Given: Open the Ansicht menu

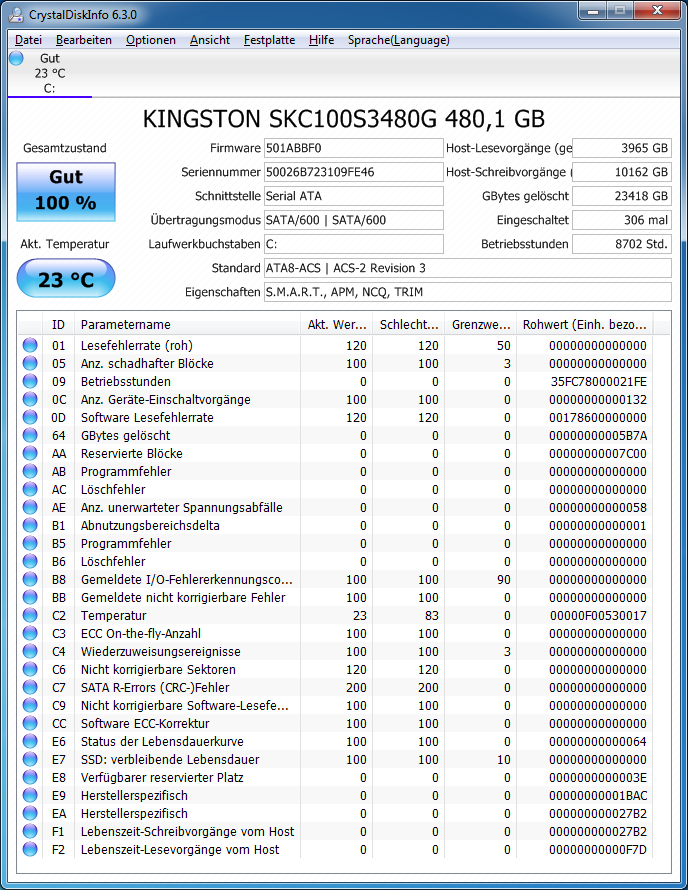Looking at the screenshot, I should [210, 40].
